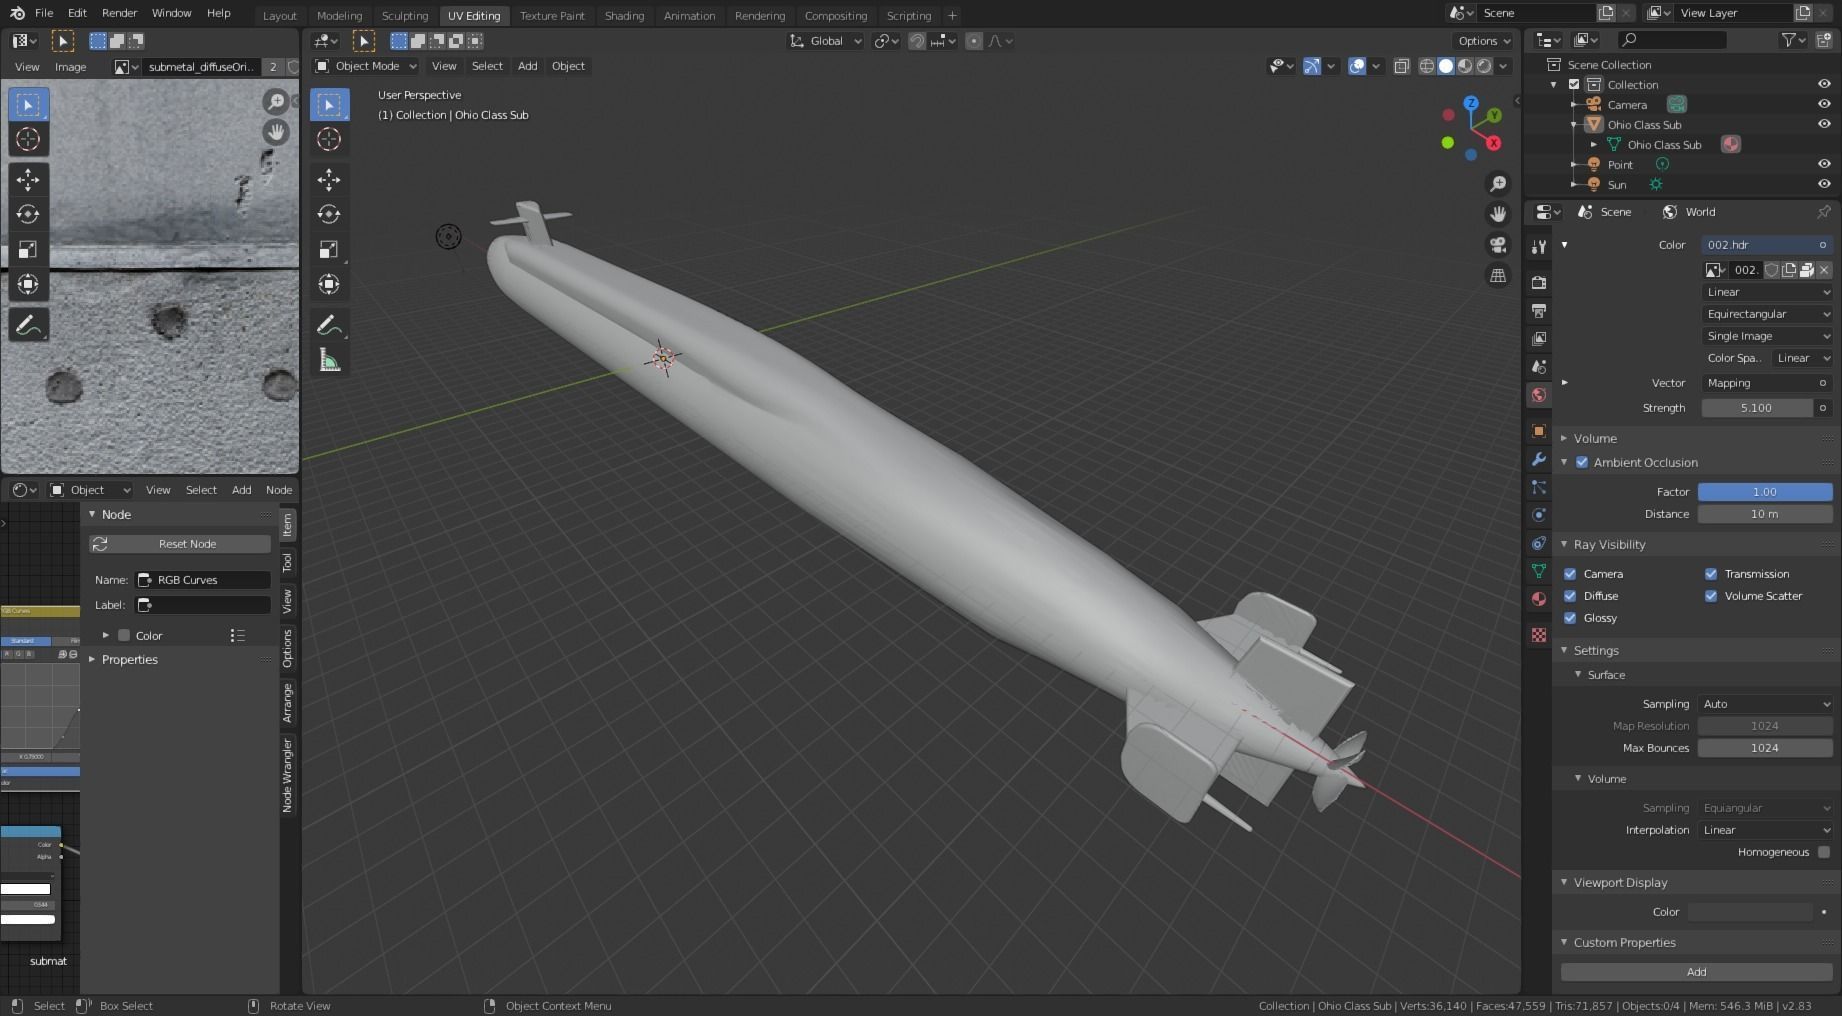Open the Object Mode dropdown
The image size is (1842, 1016).
pyautogui.click(x=366, y=66)
